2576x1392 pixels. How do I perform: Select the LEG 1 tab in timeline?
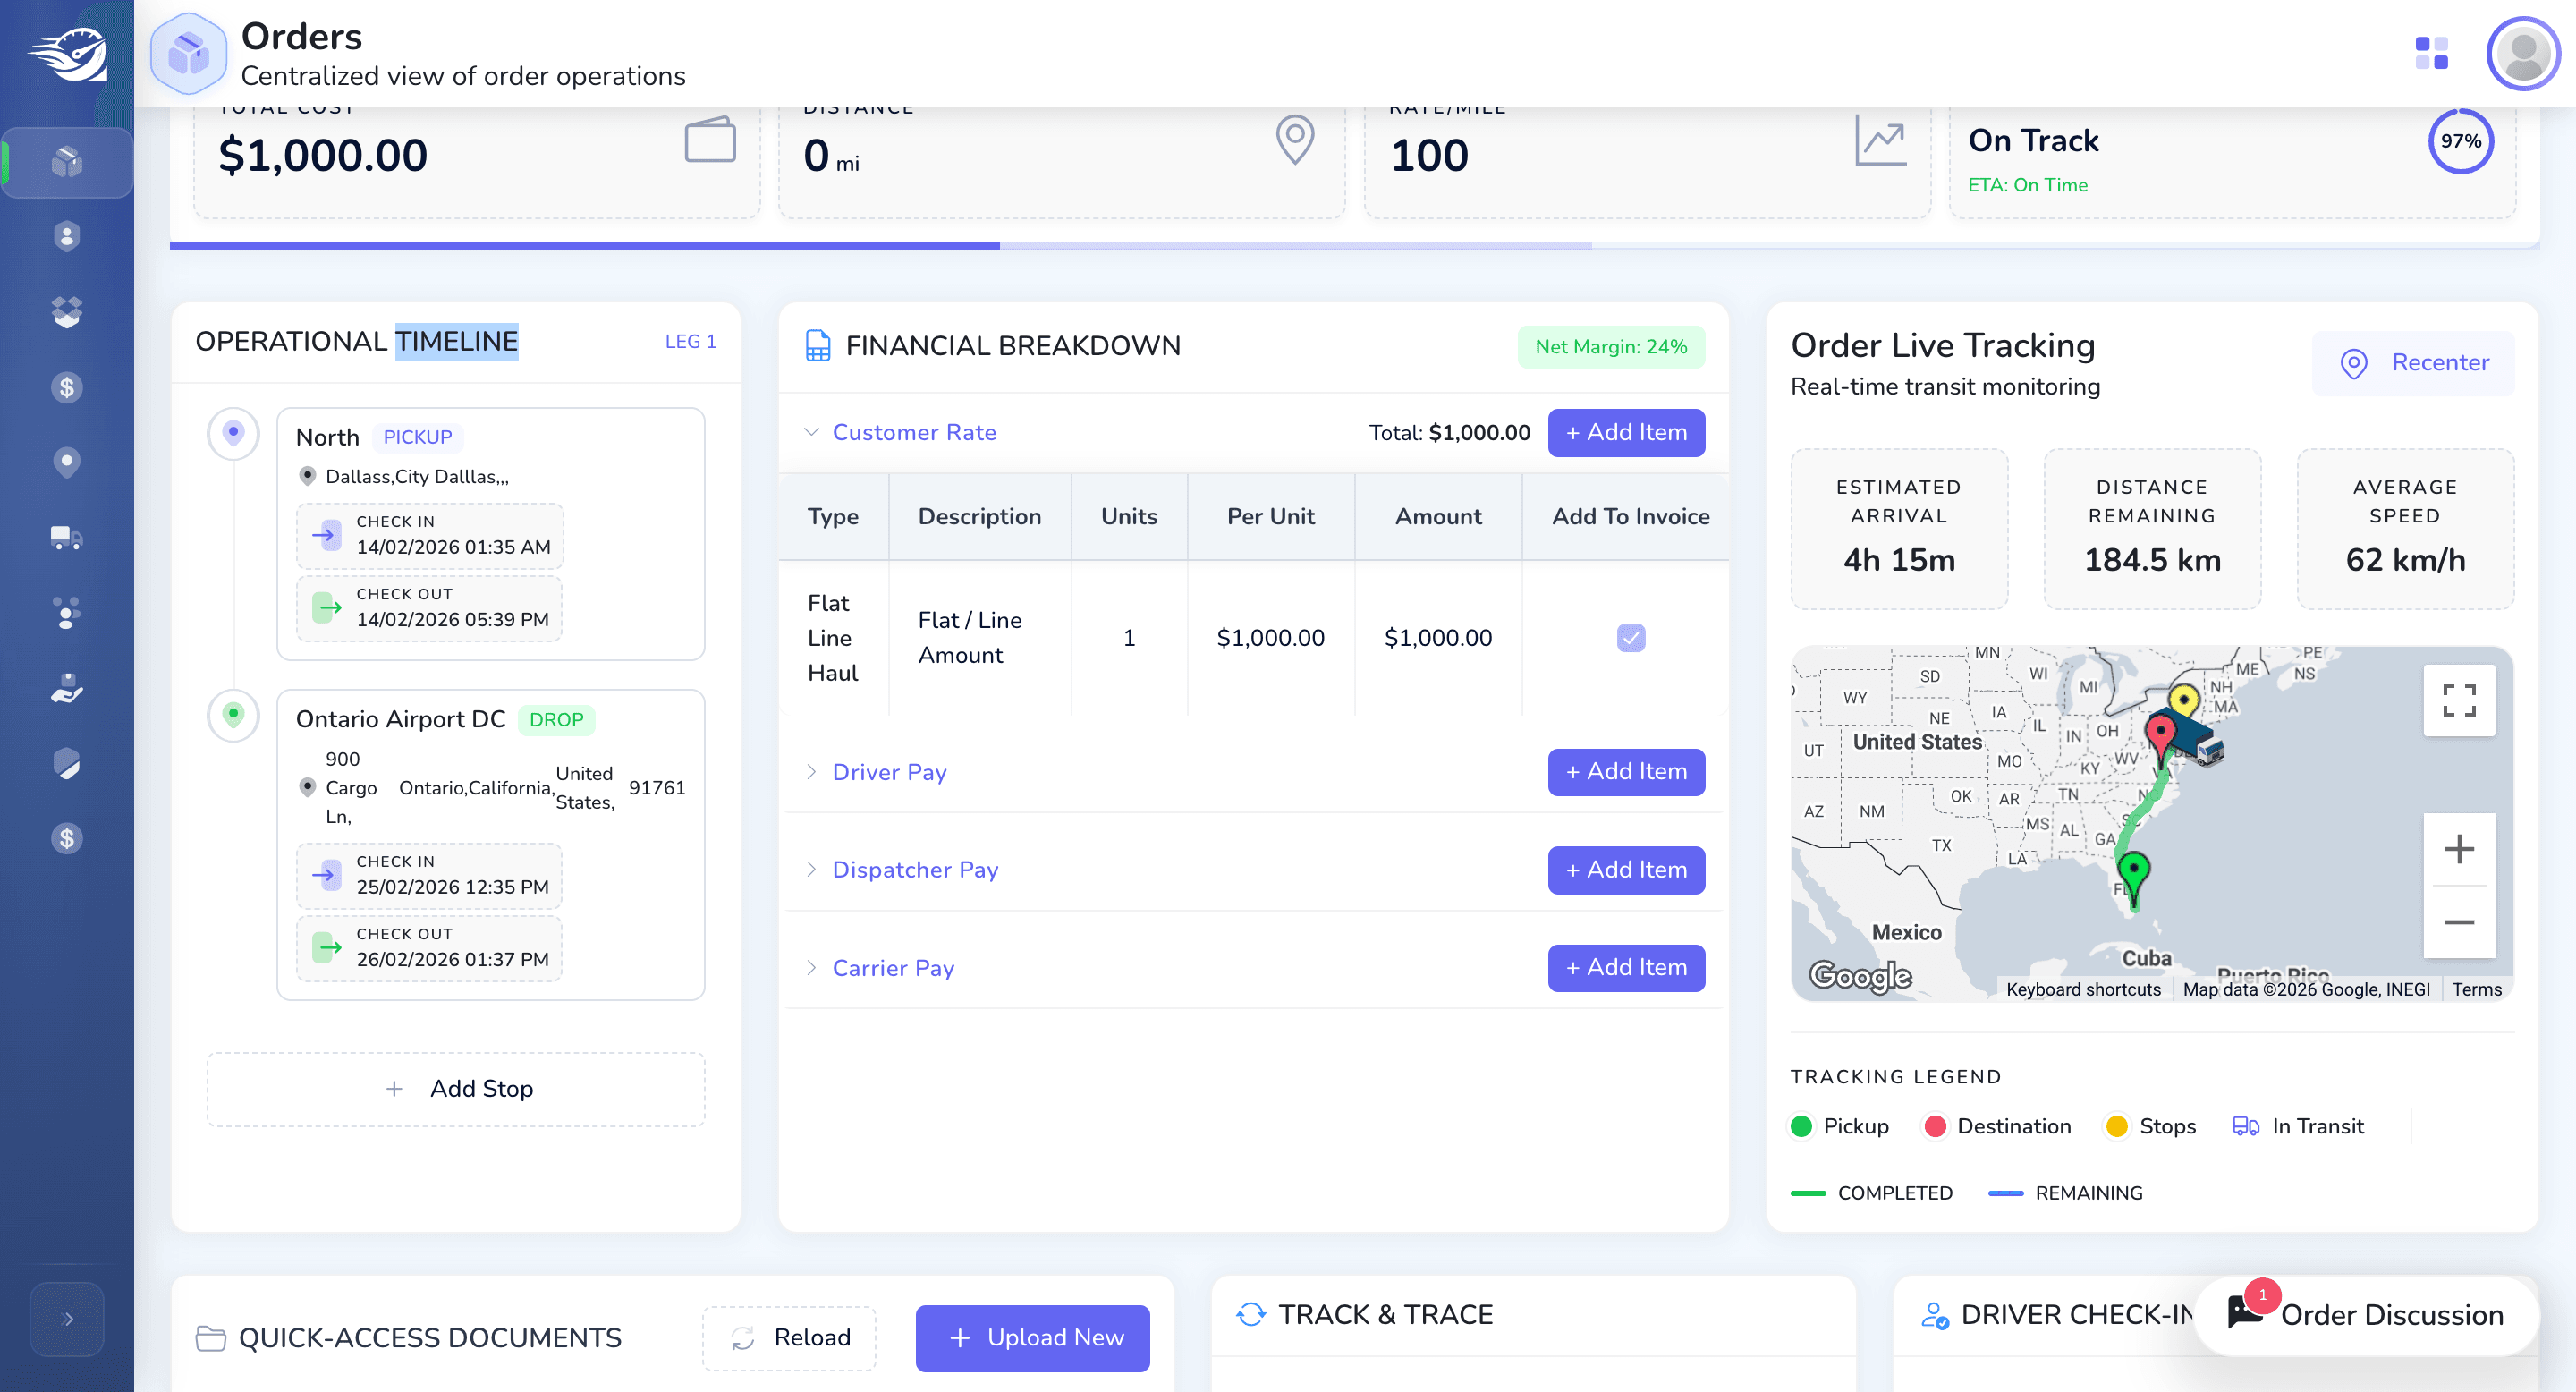click(x=690, y=342)
